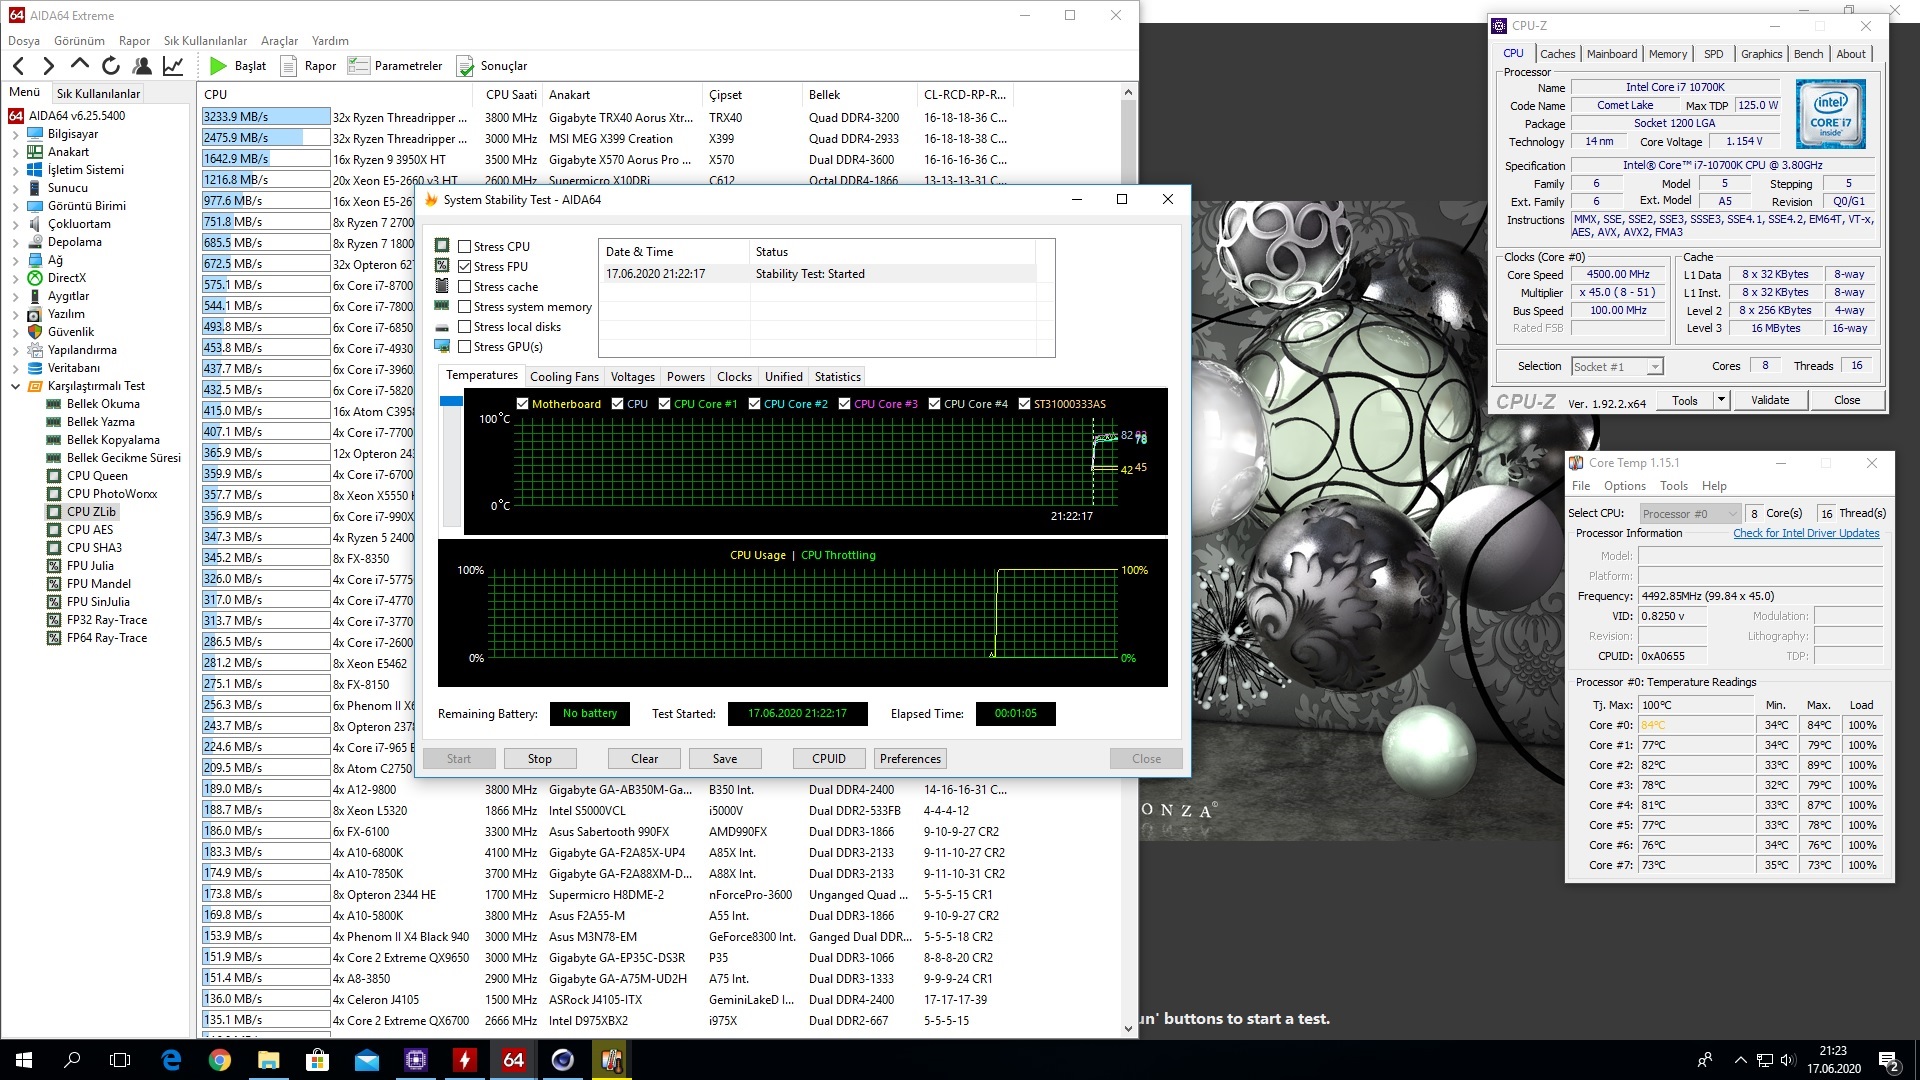Open Preferences in stability test
Image resolution: width=1920 pixels, height=1080 pixels.
tap(910, 759)
